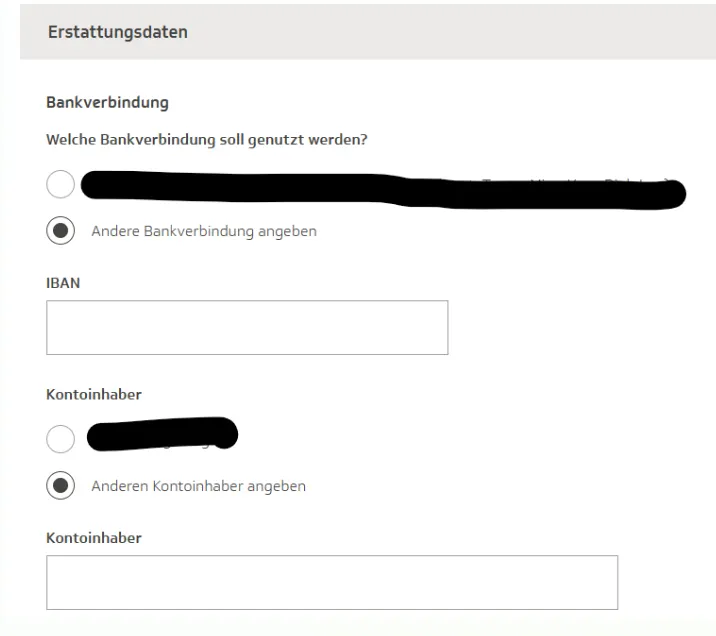Click the 'Andere Bankverbindung angeben' label text
The width and height of the screenshot is (716, 636).
point(204,231)
